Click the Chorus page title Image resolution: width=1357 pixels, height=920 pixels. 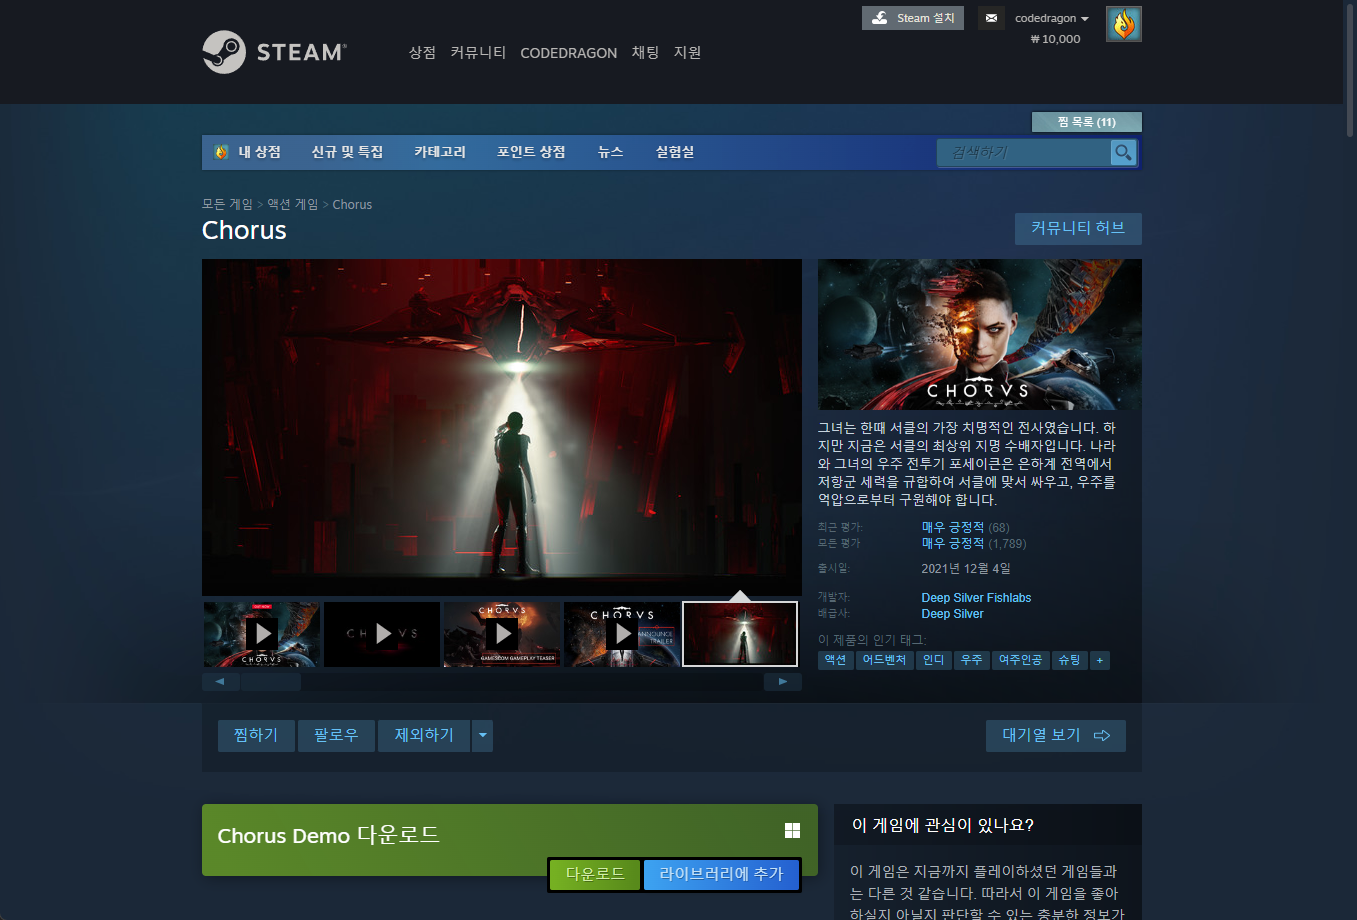coord(244,230)
